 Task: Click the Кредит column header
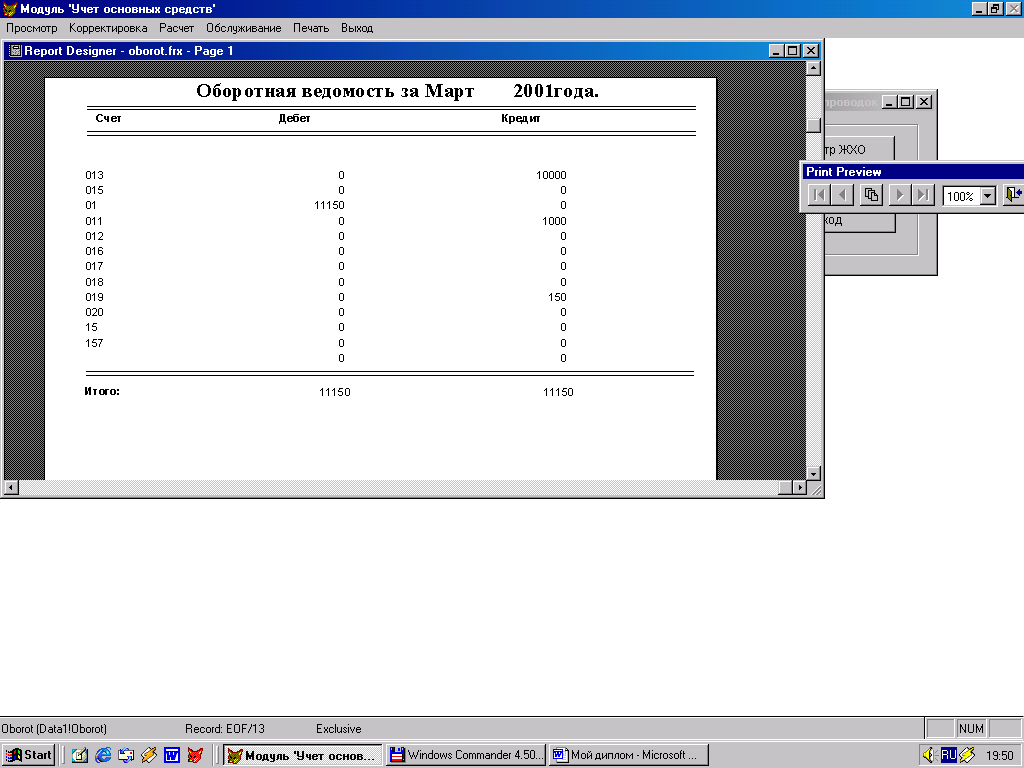pyautogui.click(x=520, y=118)
